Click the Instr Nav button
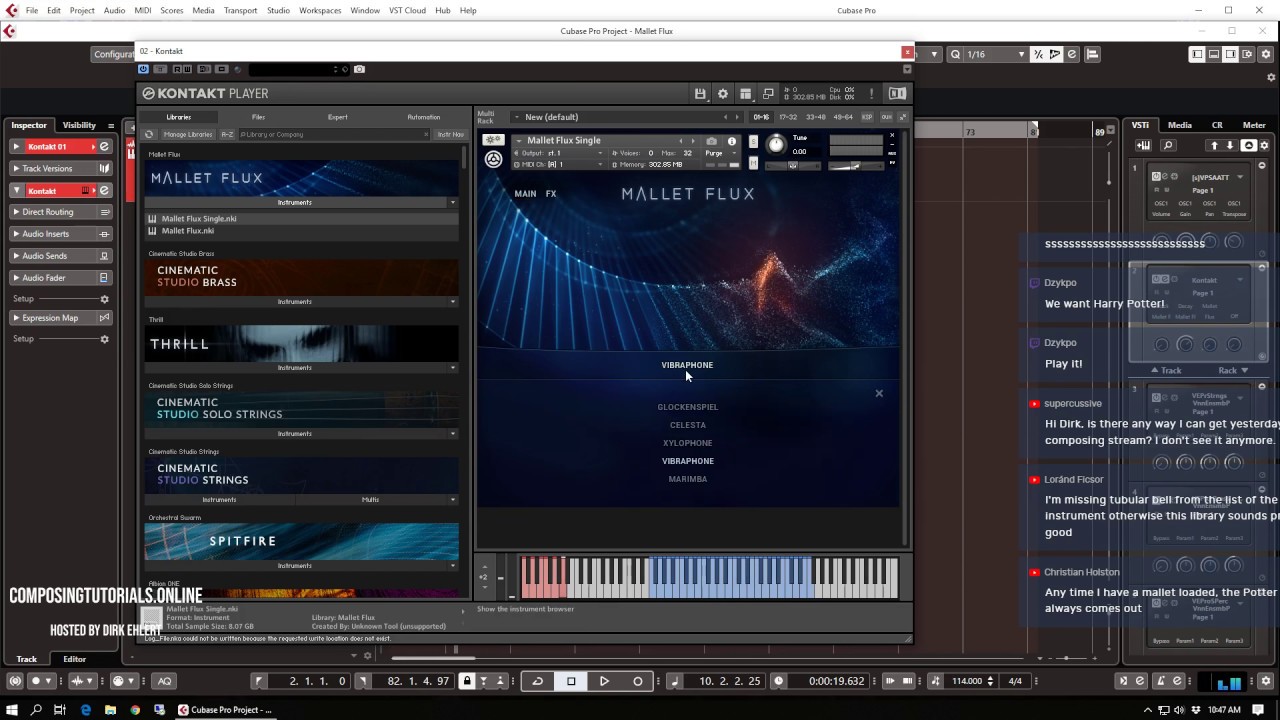 (450, 134)
